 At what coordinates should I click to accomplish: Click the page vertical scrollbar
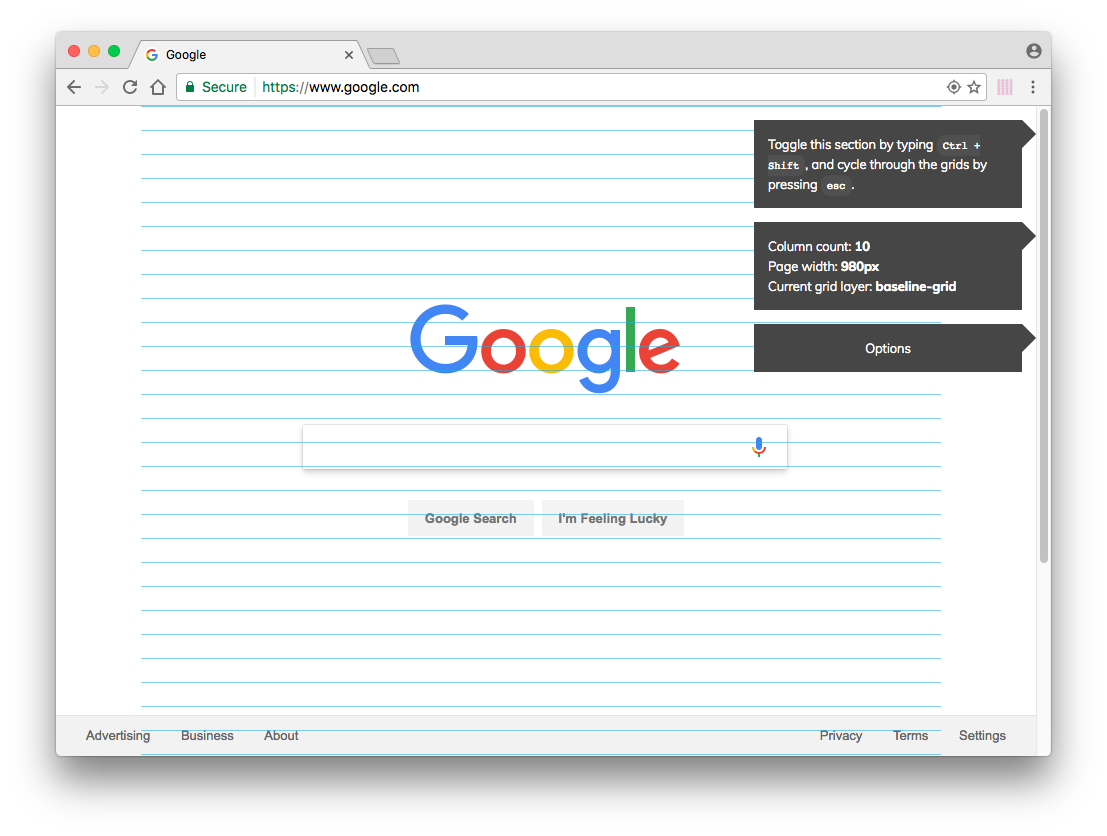pos(1044,336)
